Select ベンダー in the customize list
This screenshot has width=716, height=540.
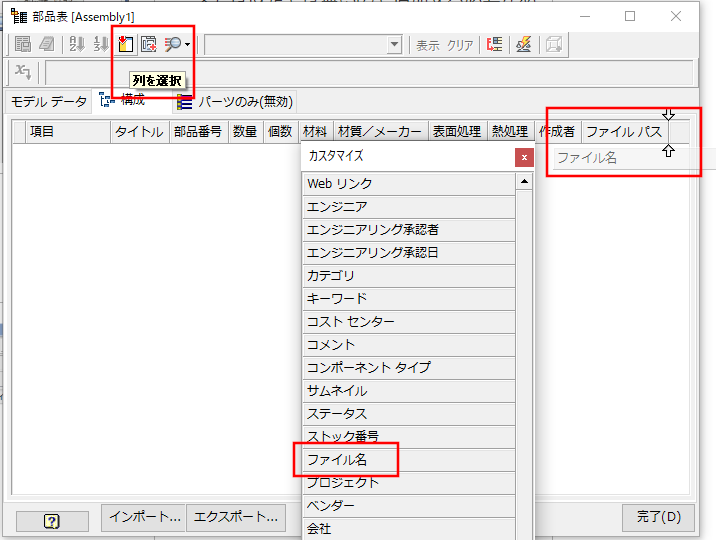pos(409,506)
